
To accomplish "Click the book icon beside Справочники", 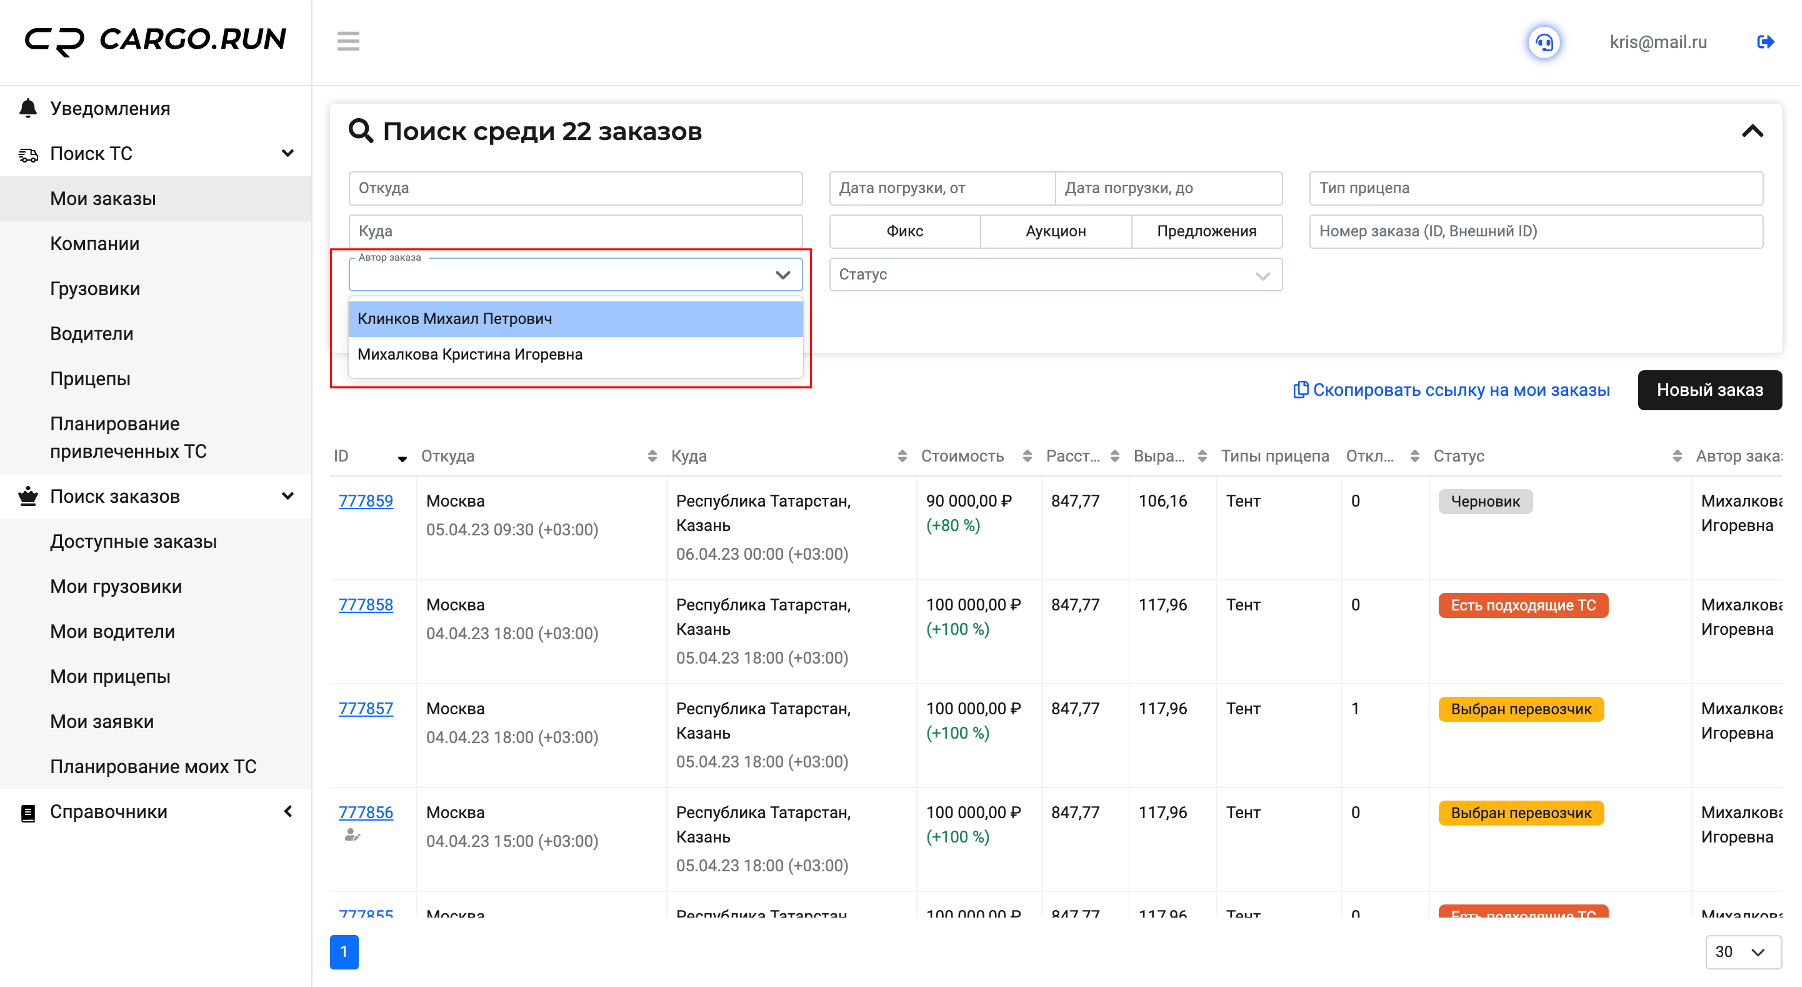I will (x=28, y=813).
